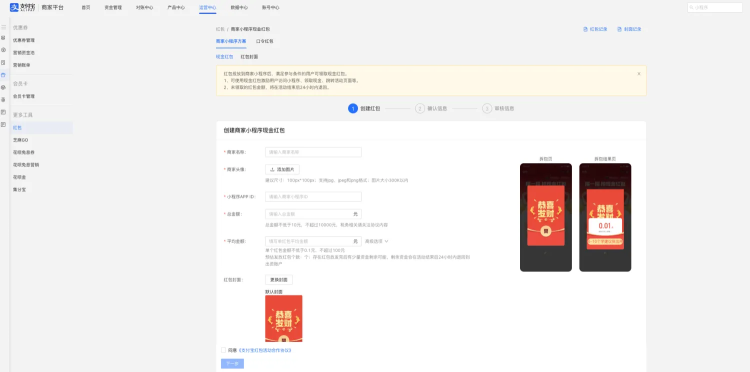Click the bottom icon in the left icon rail
Image resolution: width=750 pixels, height=372 pixels.
3,125
